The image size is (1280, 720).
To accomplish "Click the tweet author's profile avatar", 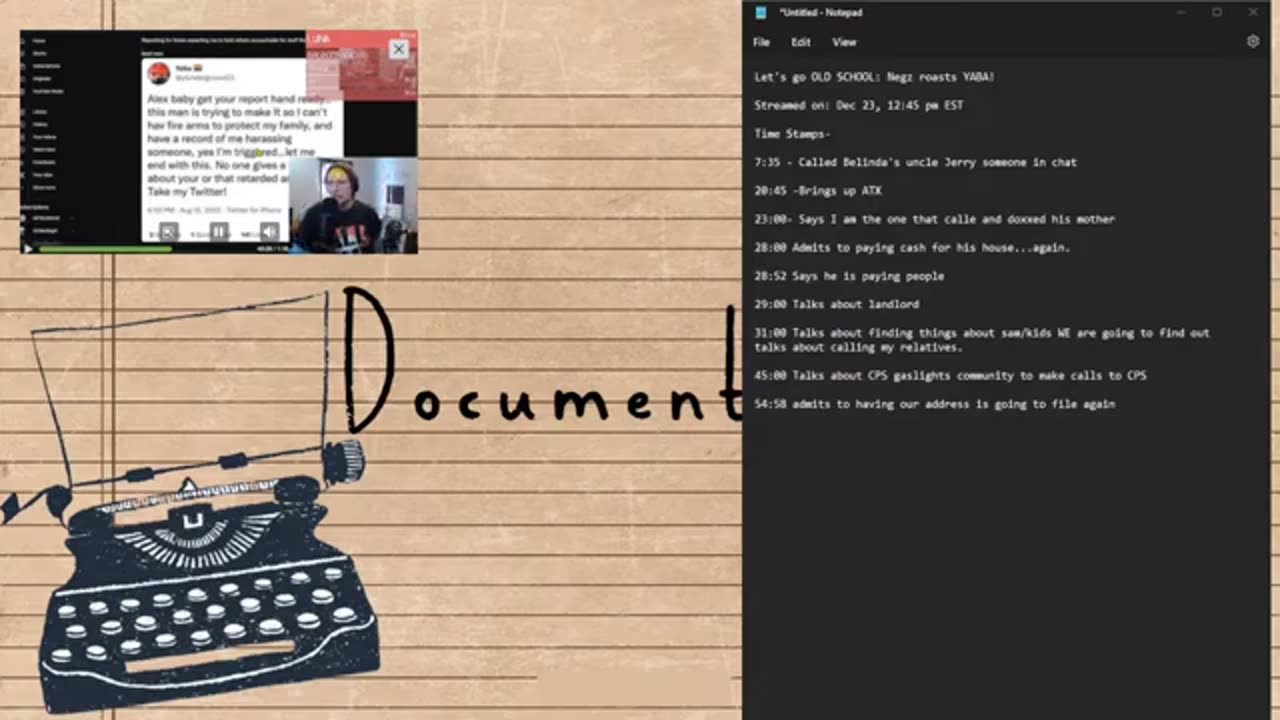I will (x=159, y=73).
